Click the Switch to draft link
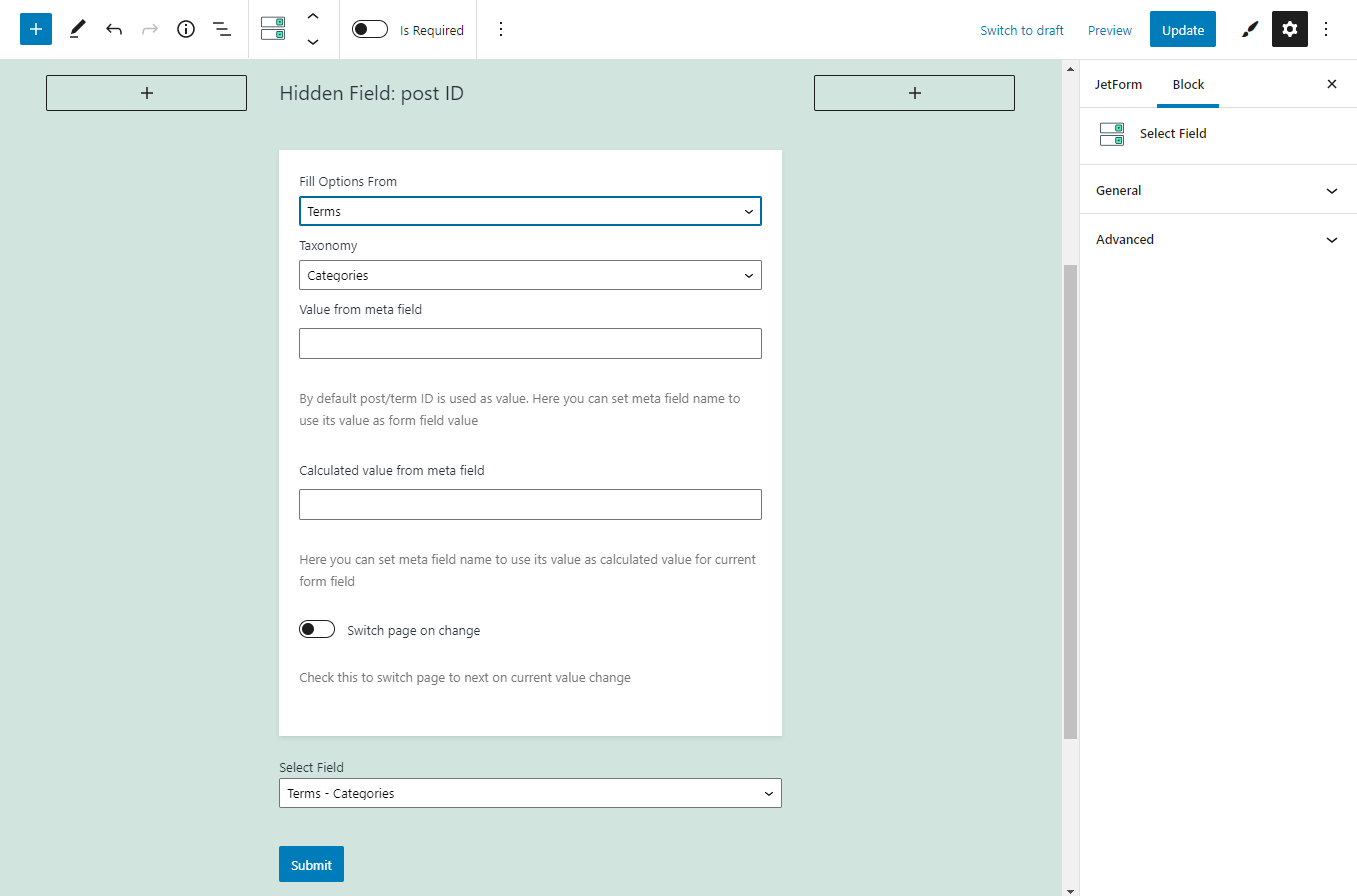This screenshot has height=896, width=1357. pyautogui.click(x=1021, y=30)
